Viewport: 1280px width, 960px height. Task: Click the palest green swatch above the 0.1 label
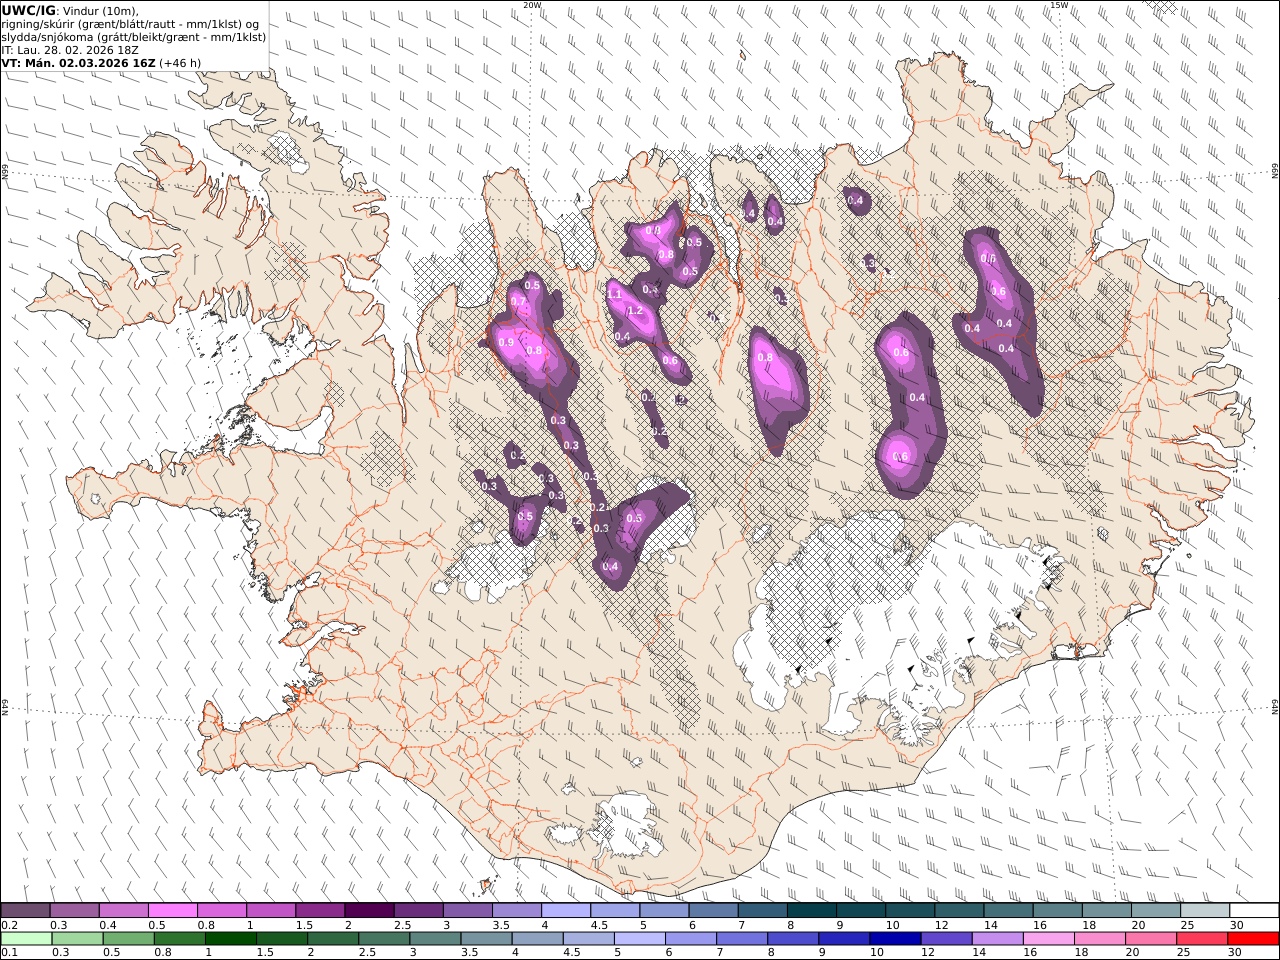(x=26, y=939)
